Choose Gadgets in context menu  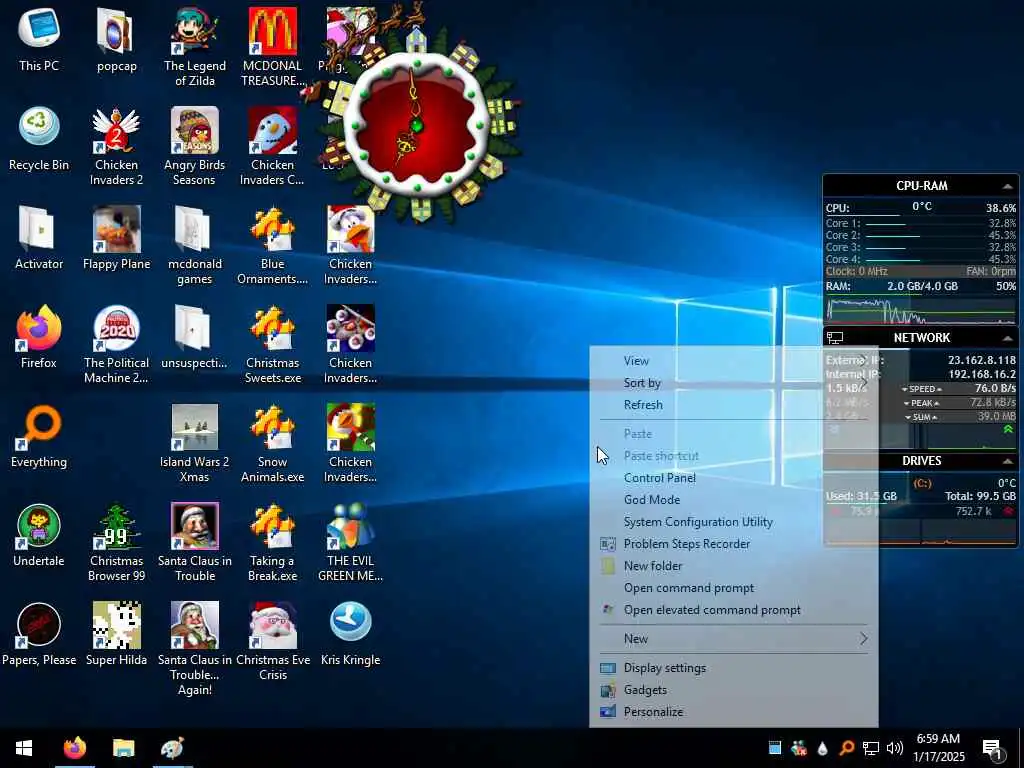(x=733, y=690)
